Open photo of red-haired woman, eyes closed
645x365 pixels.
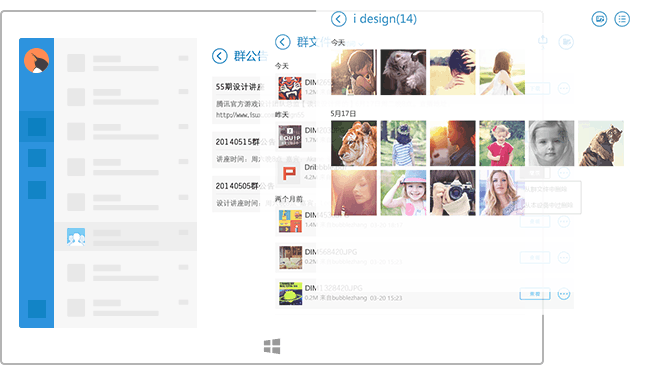point(354,193)
